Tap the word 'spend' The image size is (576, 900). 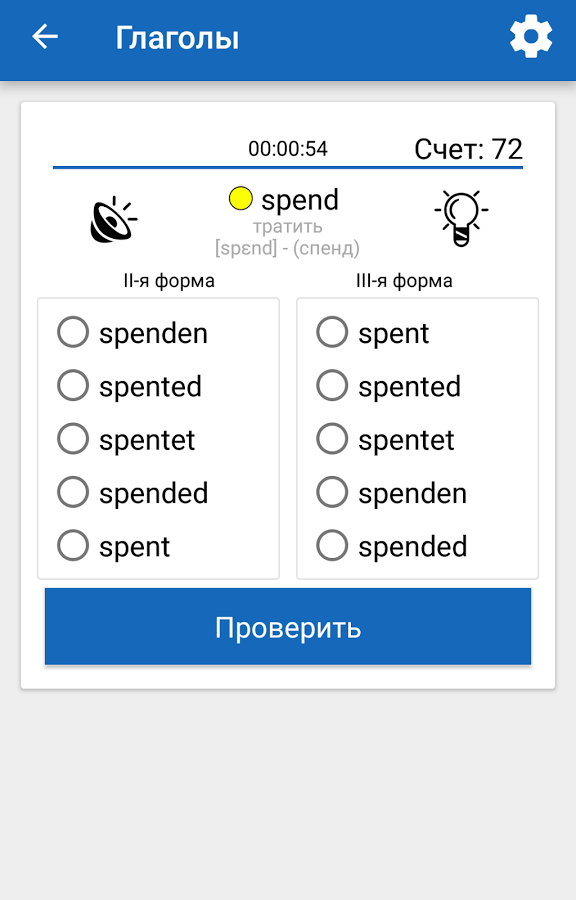click(x=300, y=200)
